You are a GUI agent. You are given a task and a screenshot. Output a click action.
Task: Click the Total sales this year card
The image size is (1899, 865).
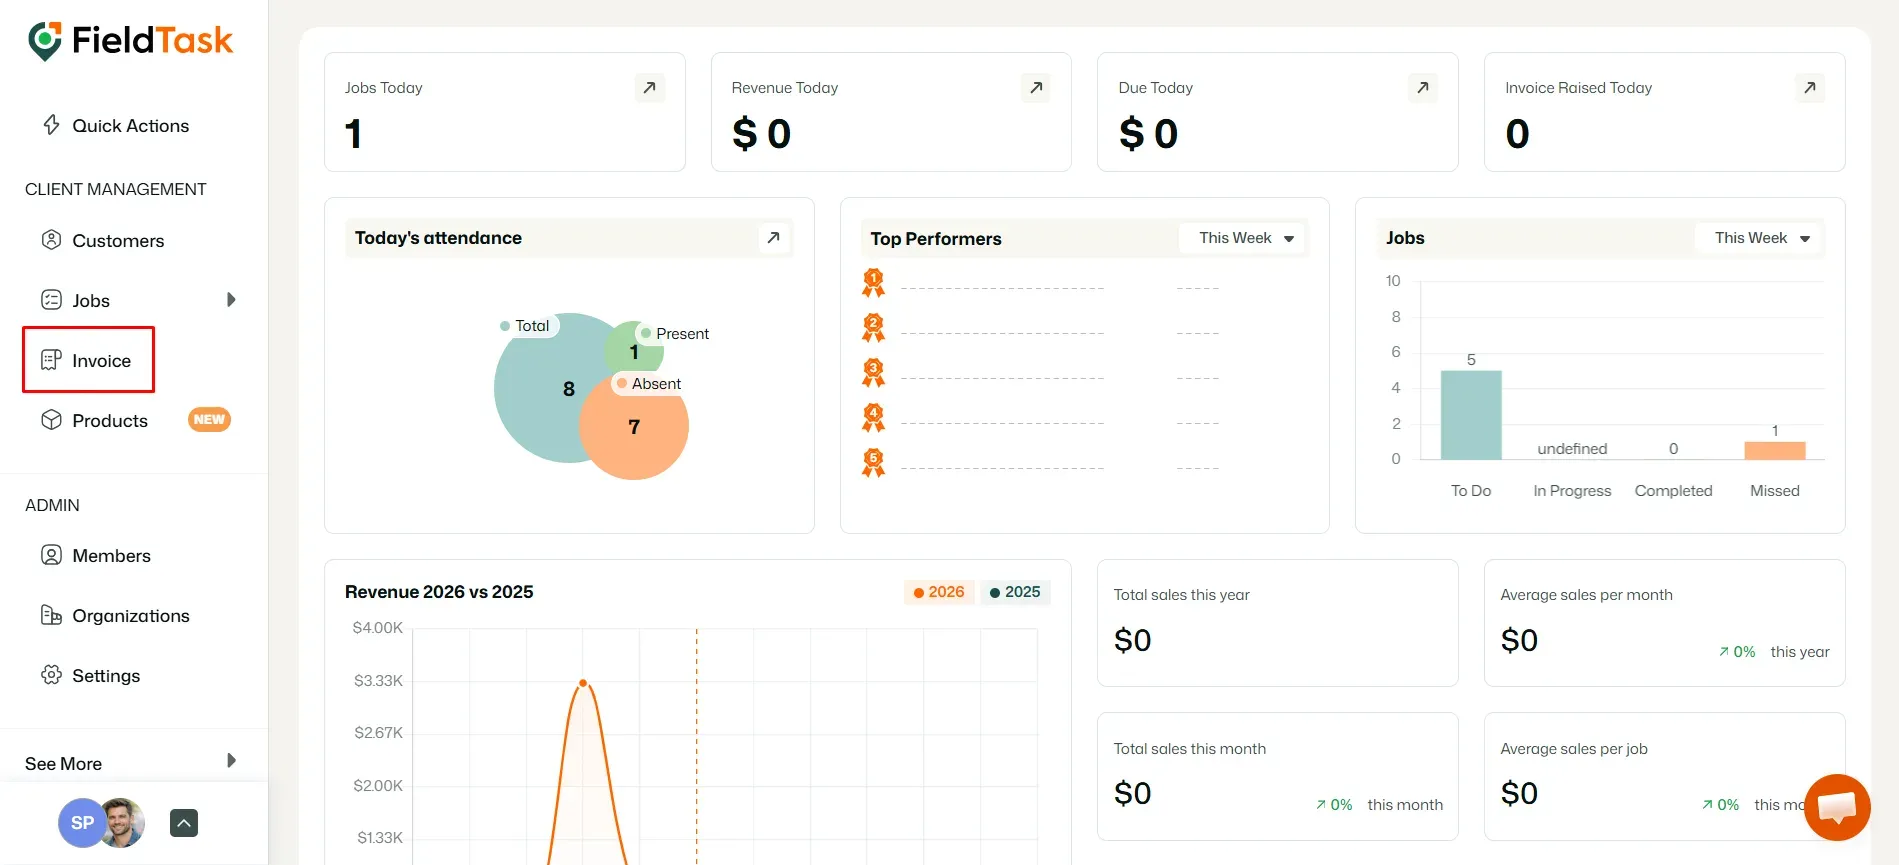(1277, 623)
